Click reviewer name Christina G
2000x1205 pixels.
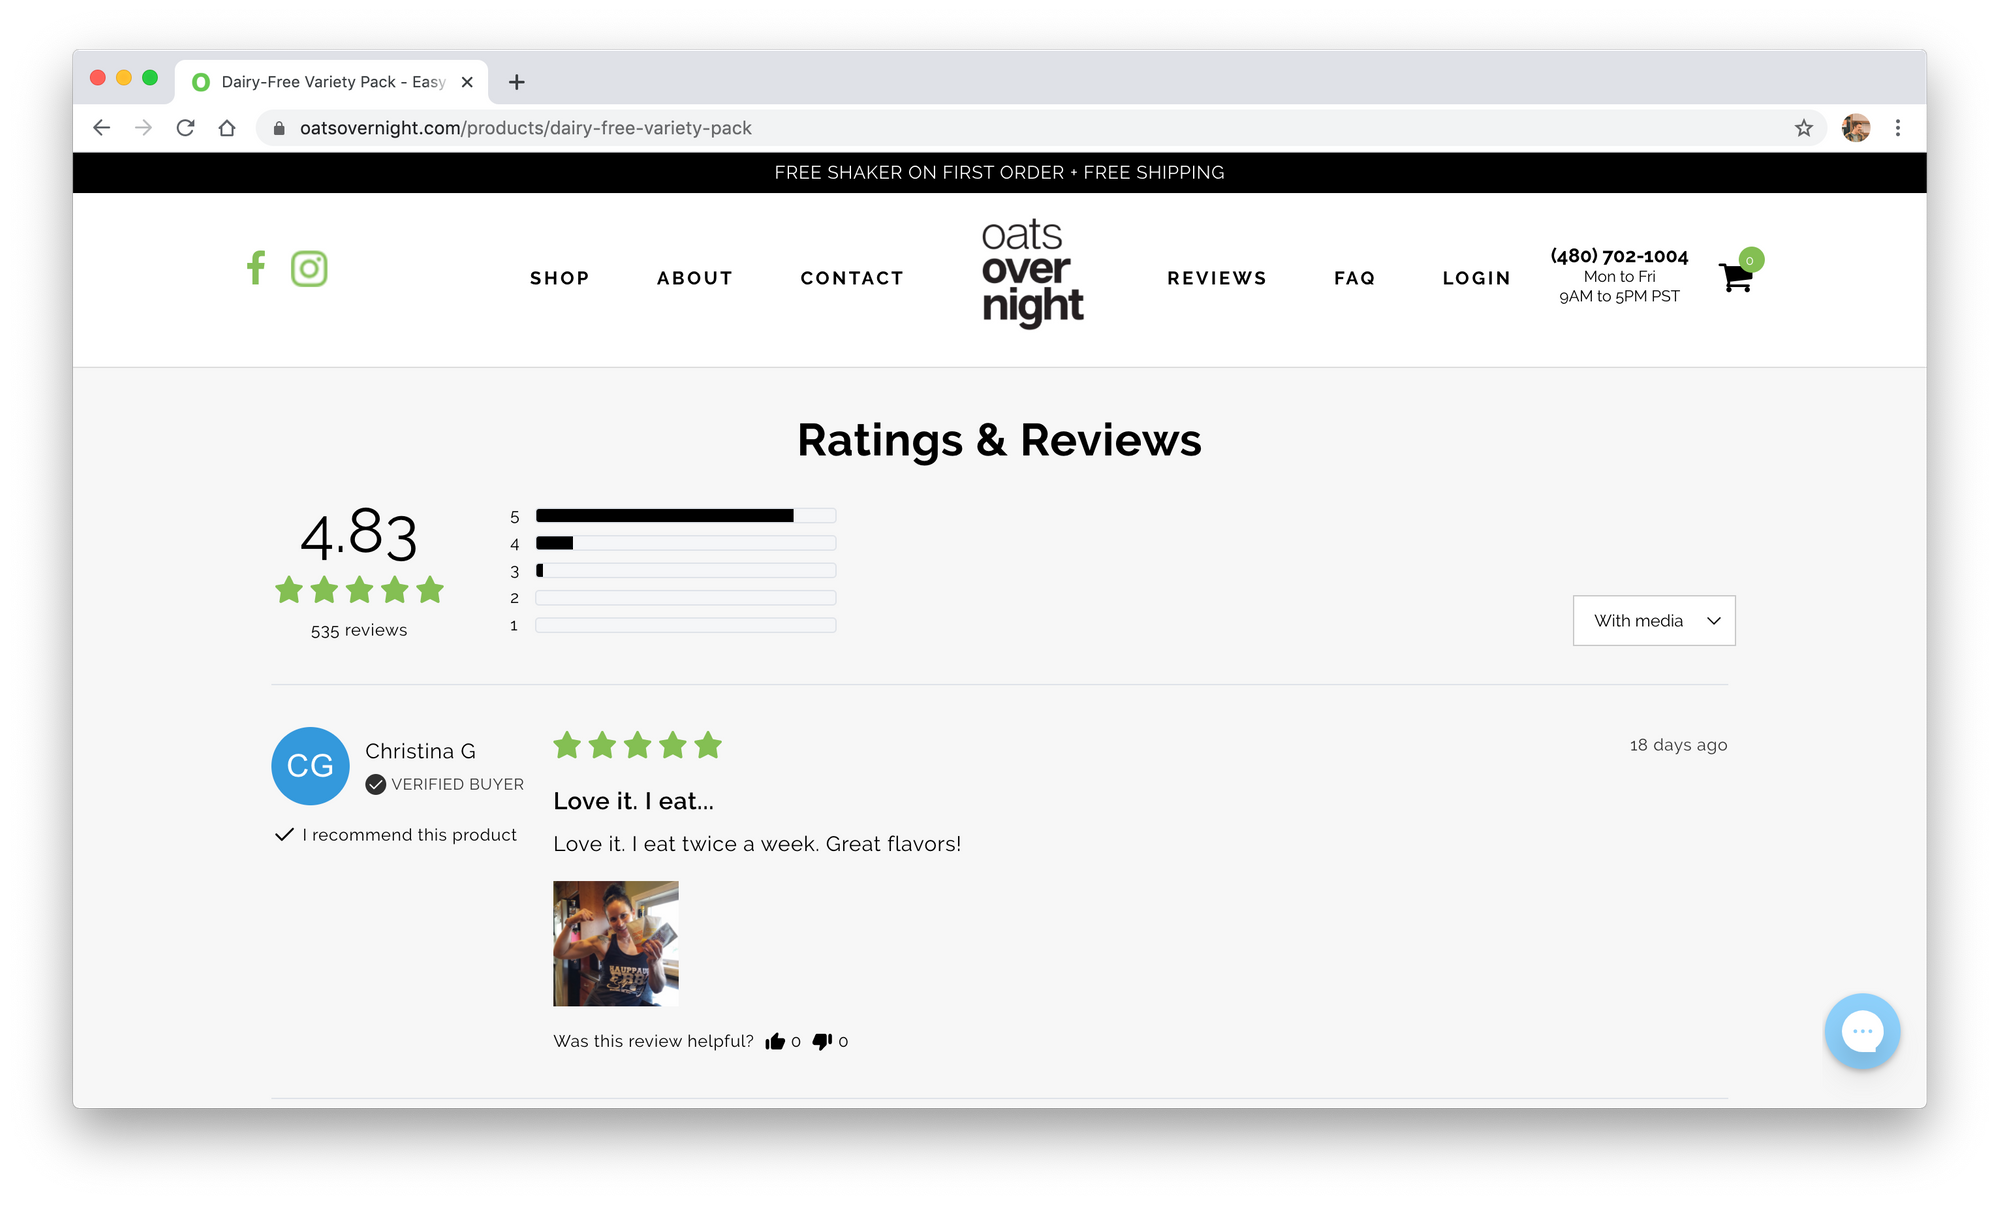point(420,751)
